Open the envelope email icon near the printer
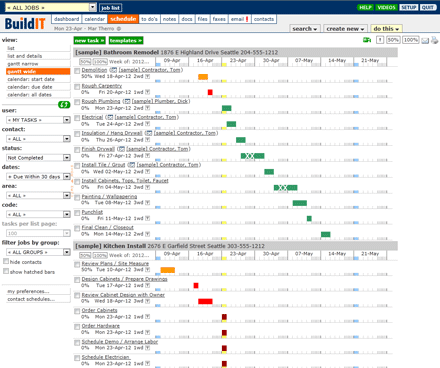440x368 pixels. click(425, 40)
